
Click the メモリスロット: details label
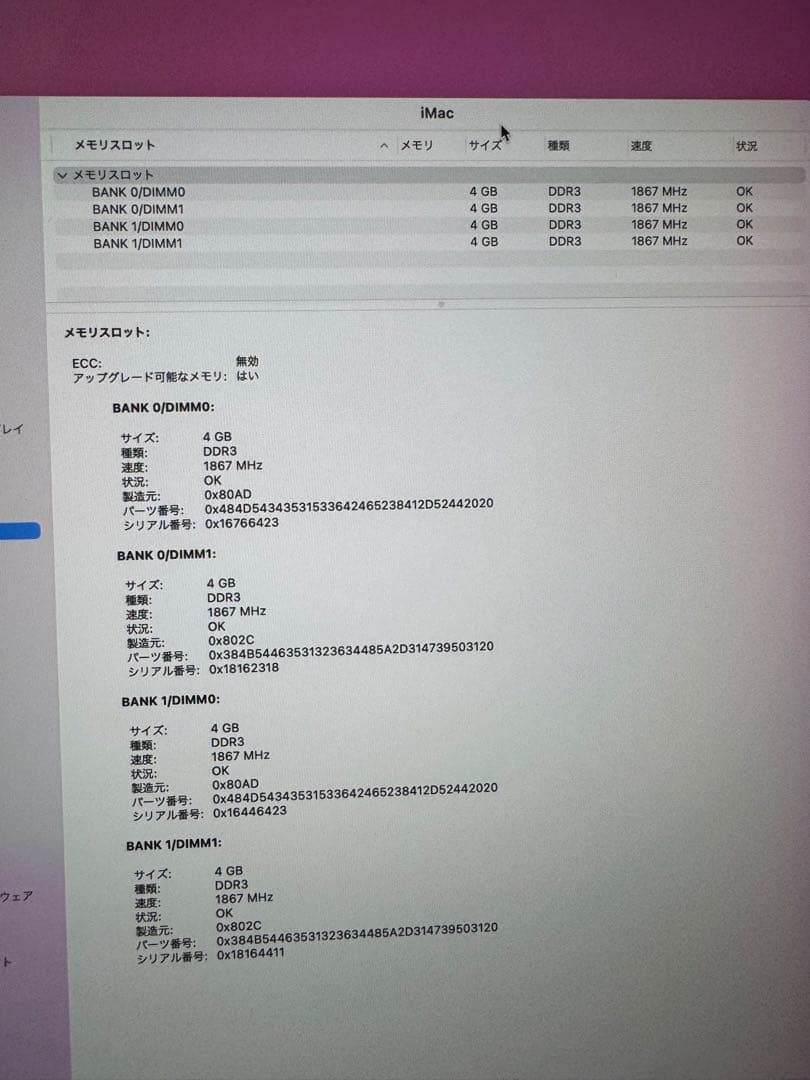(x=105, y=333)
